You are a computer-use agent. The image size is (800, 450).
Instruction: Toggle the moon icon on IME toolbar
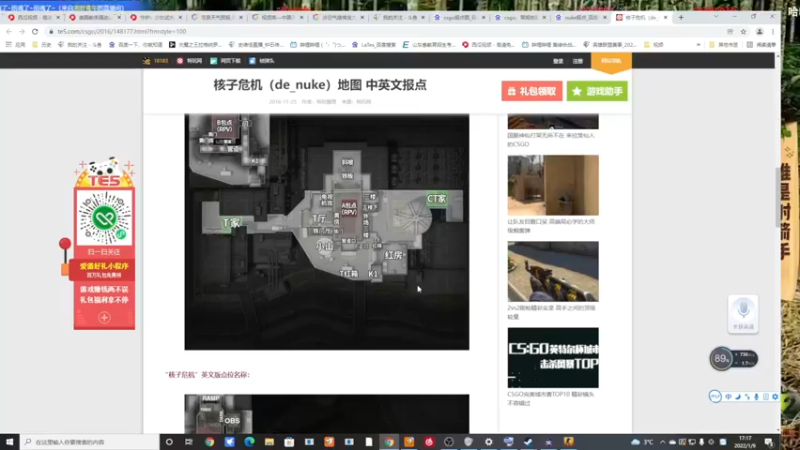pyautogui.click(x=738, y=396)
